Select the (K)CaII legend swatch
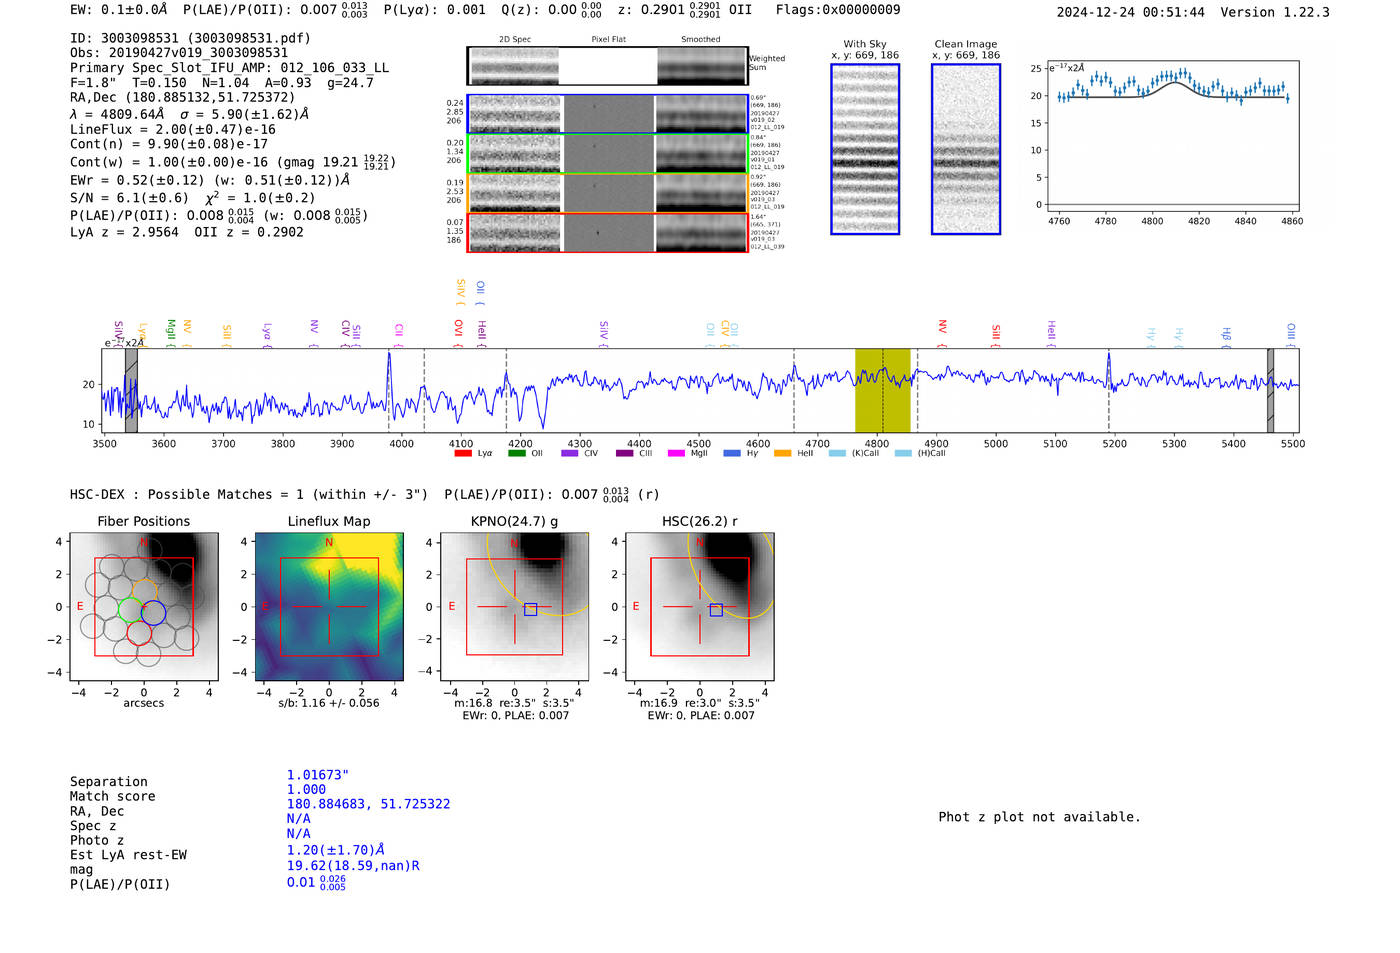Viewport: 1400px width, 953px height. (837, 453)
